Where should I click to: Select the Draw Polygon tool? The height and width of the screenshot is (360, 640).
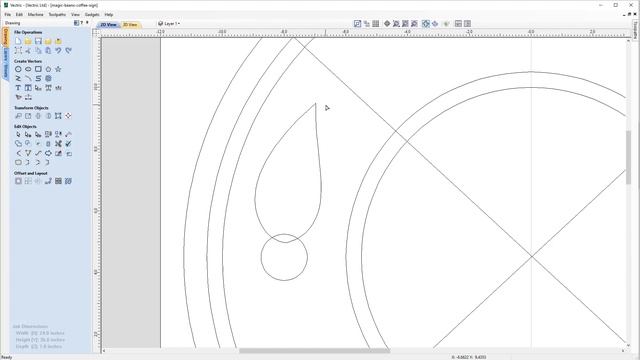click(x=48, y=69)
